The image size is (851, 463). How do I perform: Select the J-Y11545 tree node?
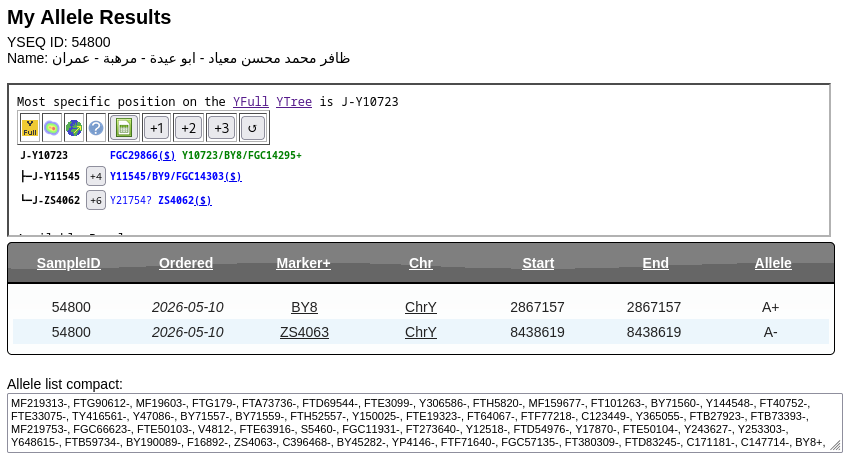coord(56,176)
